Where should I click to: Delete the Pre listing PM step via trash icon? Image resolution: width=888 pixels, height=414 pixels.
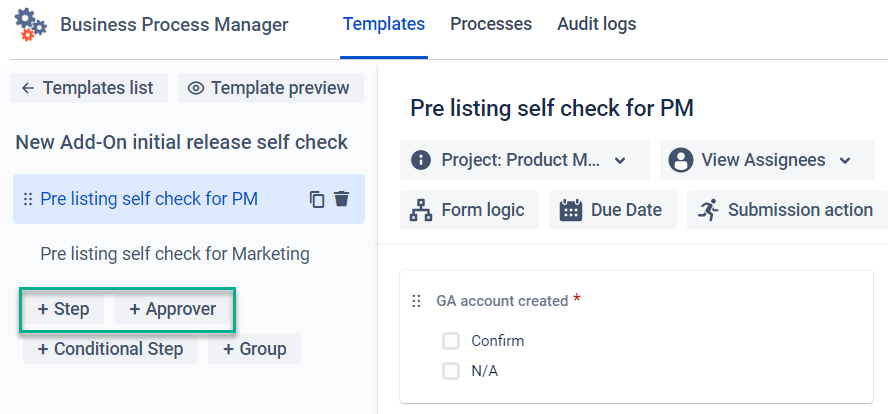tap(342, 199)
